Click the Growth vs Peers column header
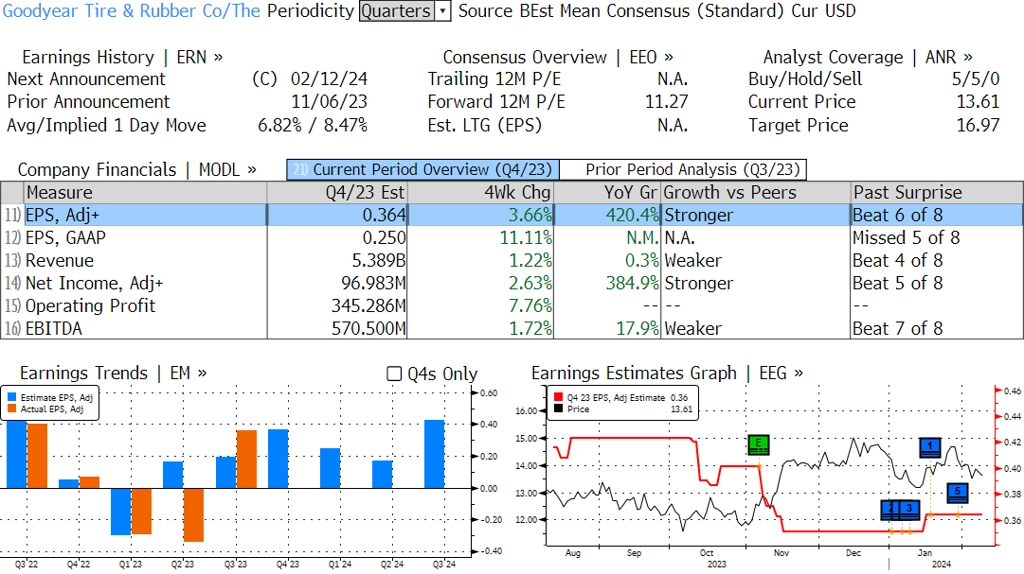 click(756, 193)
